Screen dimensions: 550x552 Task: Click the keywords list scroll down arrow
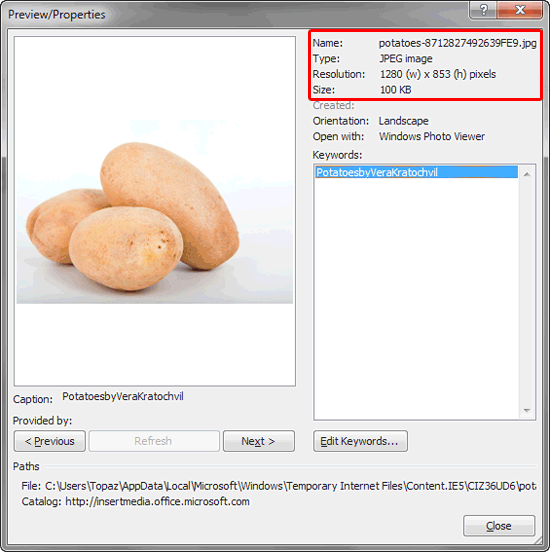(x=527, y=410)
